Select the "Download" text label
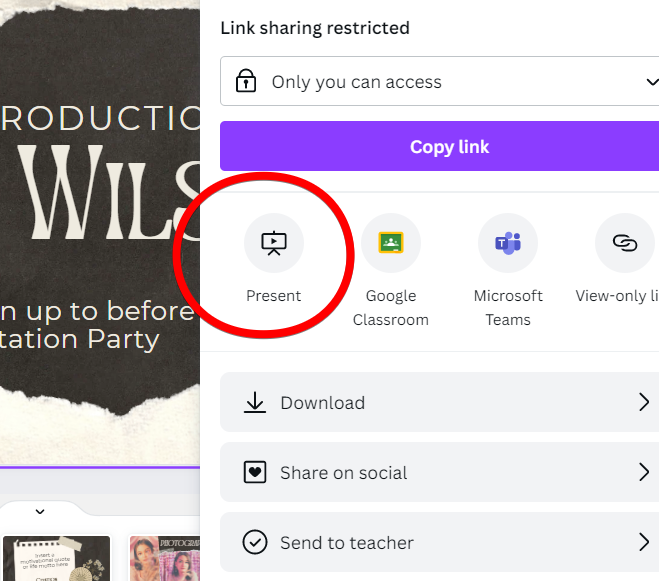The image size is (659, 581). [322, 403]
